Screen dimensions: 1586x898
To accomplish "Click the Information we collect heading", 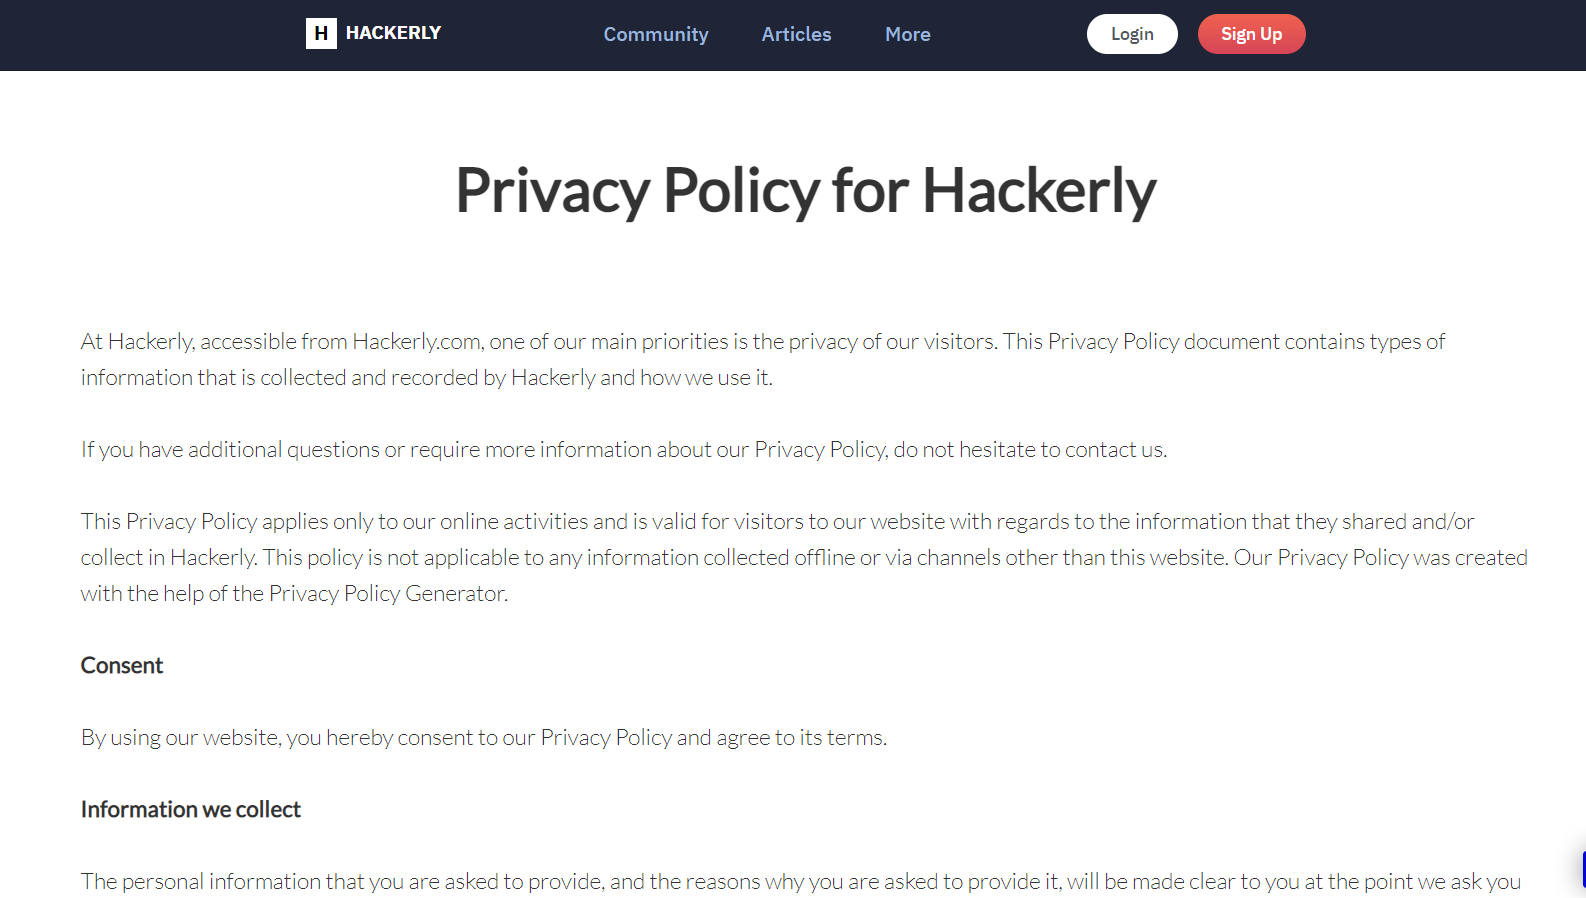I will point(191,810).
